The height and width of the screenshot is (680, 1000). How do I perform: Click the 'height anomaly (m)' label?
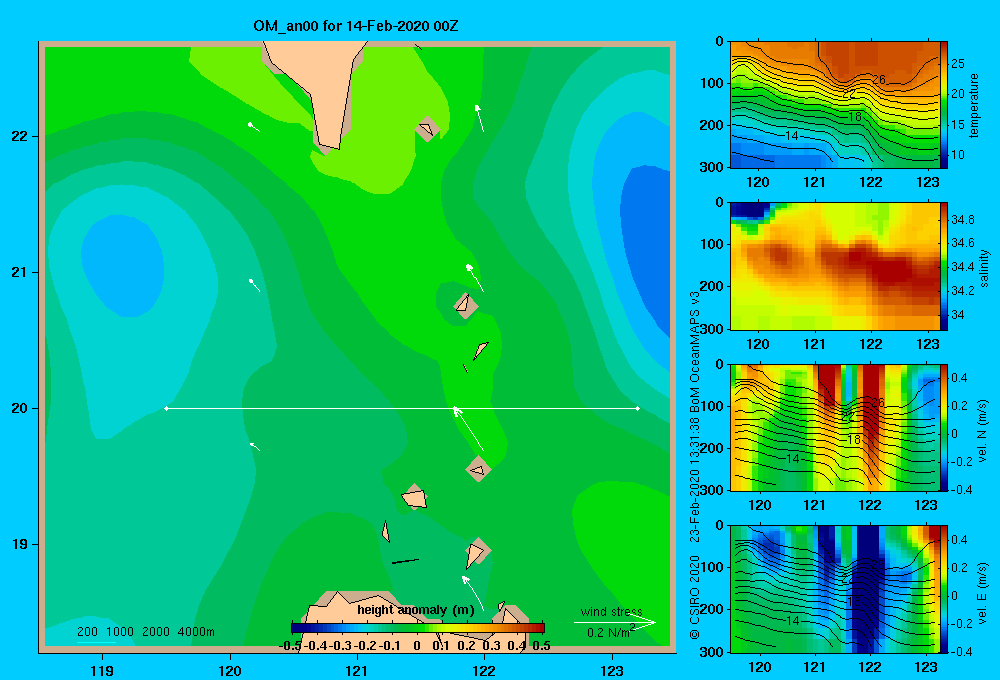coord(416,610)
